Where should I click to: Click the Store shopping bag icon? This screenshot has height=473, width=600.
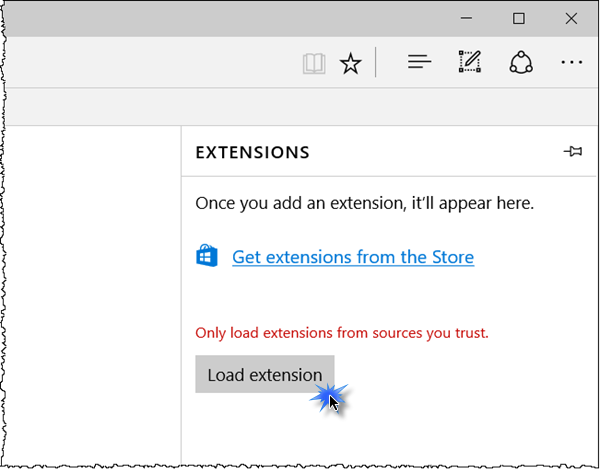pos(207,257)
